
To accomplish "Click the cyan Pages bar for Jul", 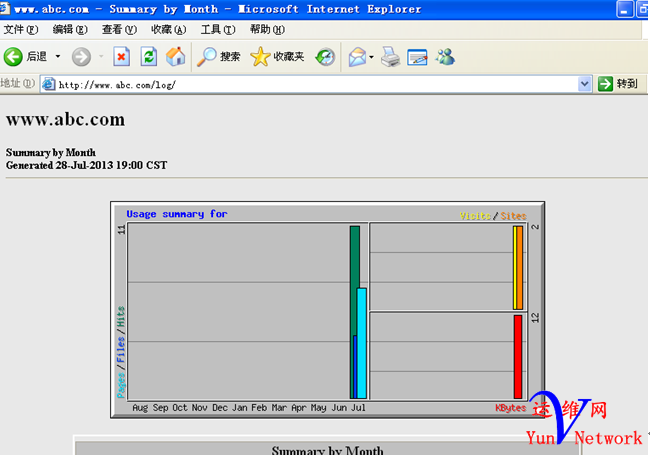I will (362, 343).
